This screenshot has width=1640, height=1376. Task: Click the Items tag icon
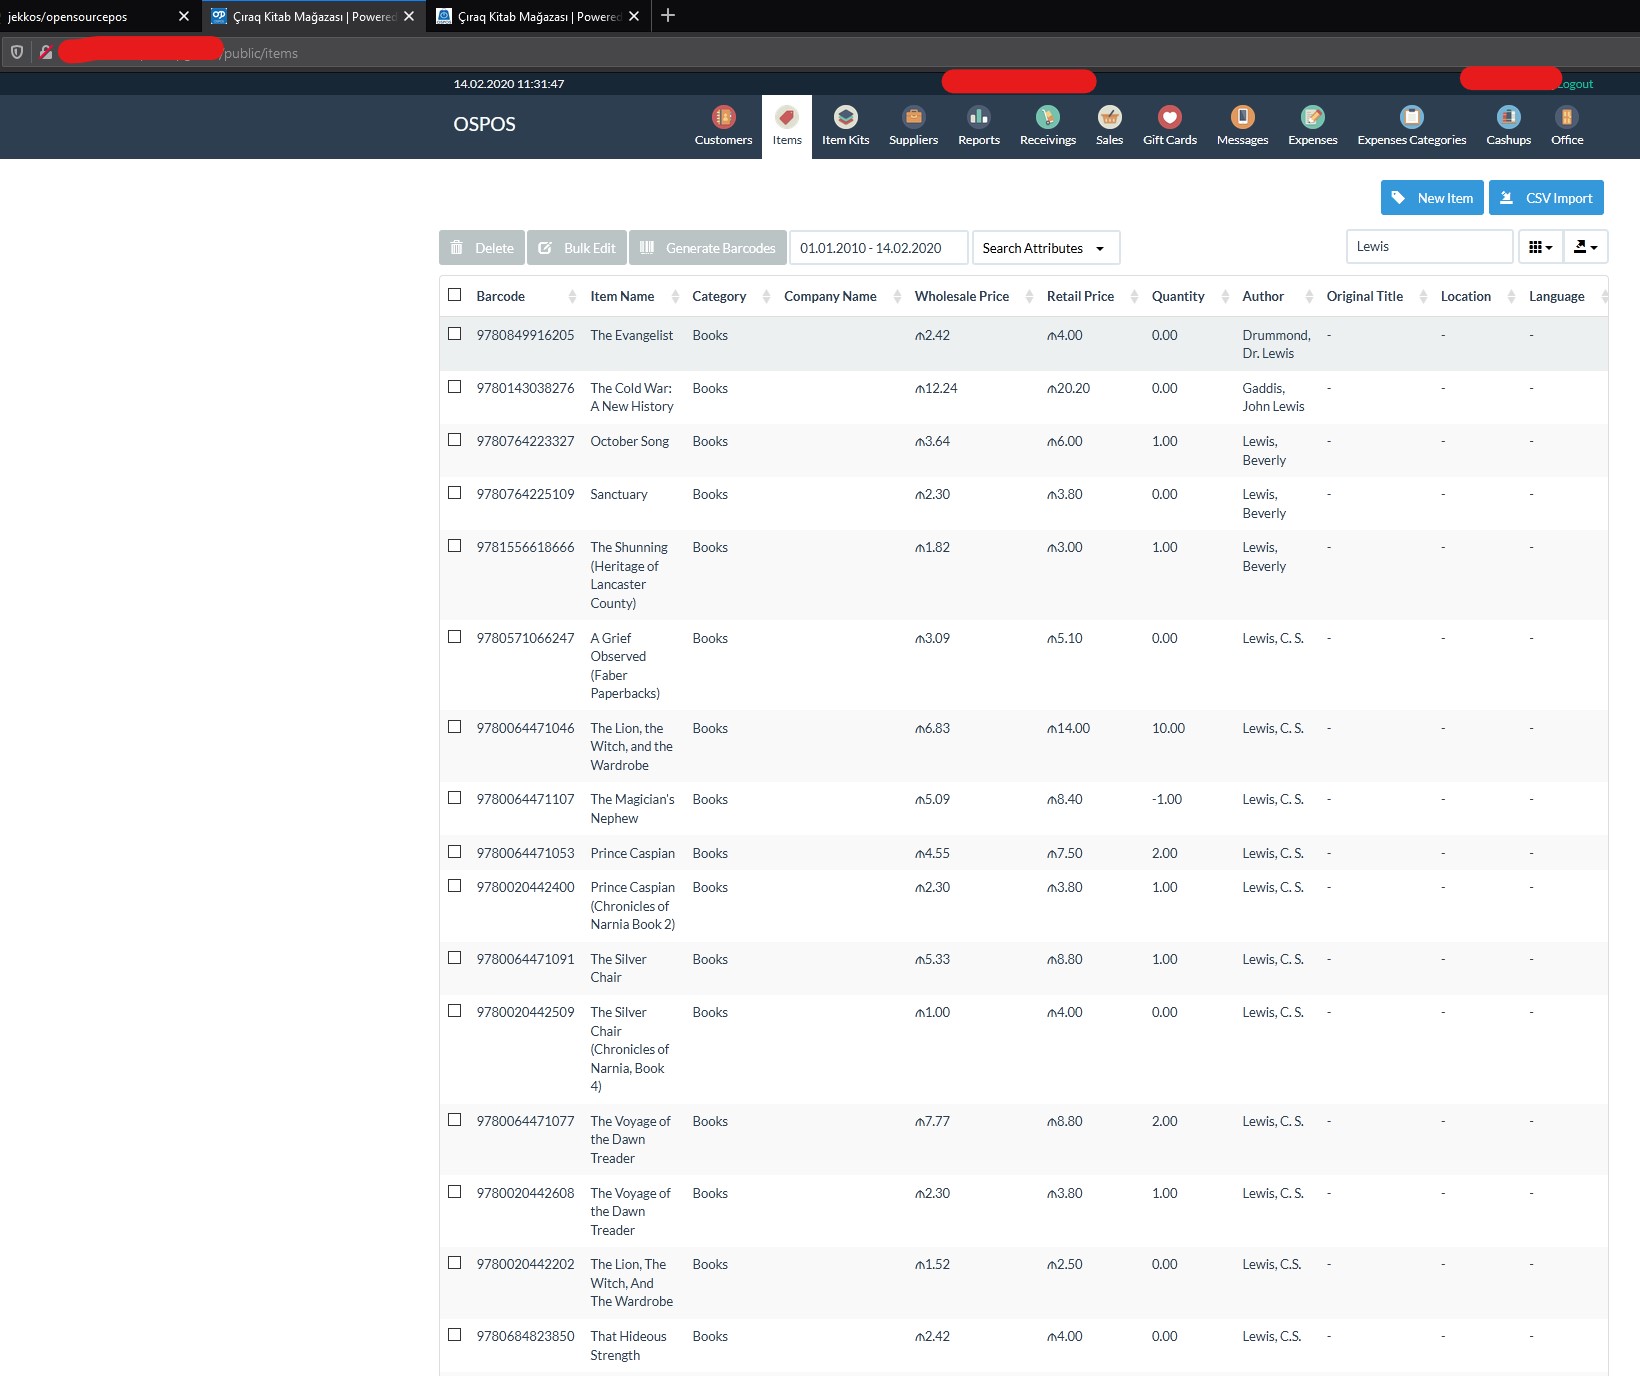[x=786, y=117]
